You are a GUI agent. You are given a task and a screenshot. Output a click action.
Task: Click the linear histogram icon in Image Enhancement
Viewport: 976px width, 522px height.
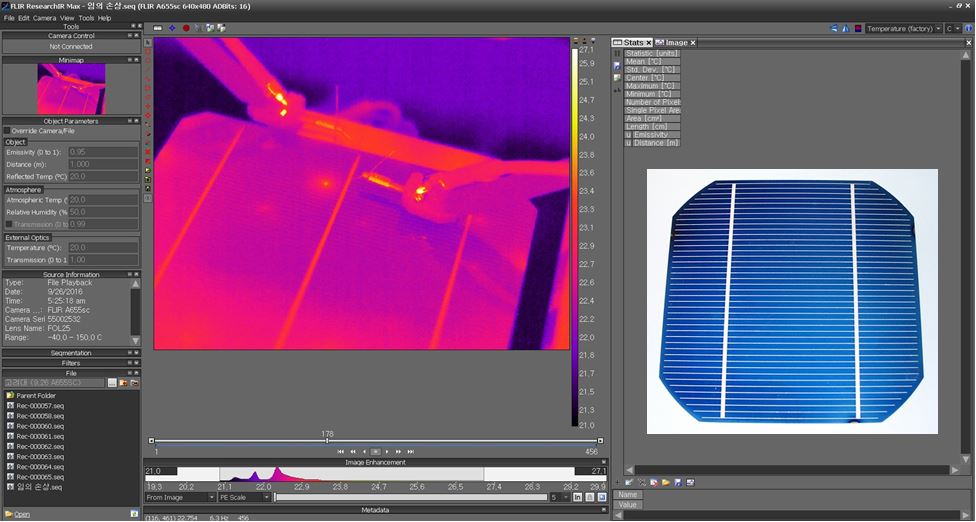point(578,497)
